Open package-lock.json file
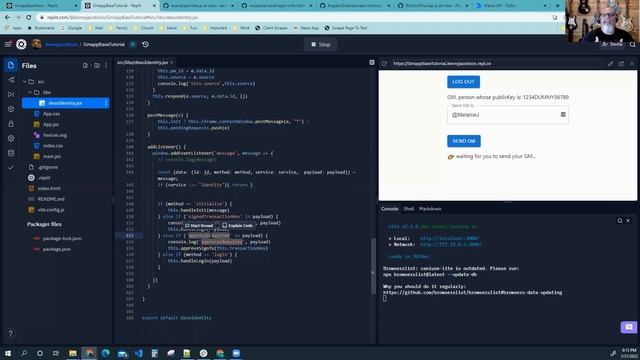640x360 pixels. coord(62,238)
